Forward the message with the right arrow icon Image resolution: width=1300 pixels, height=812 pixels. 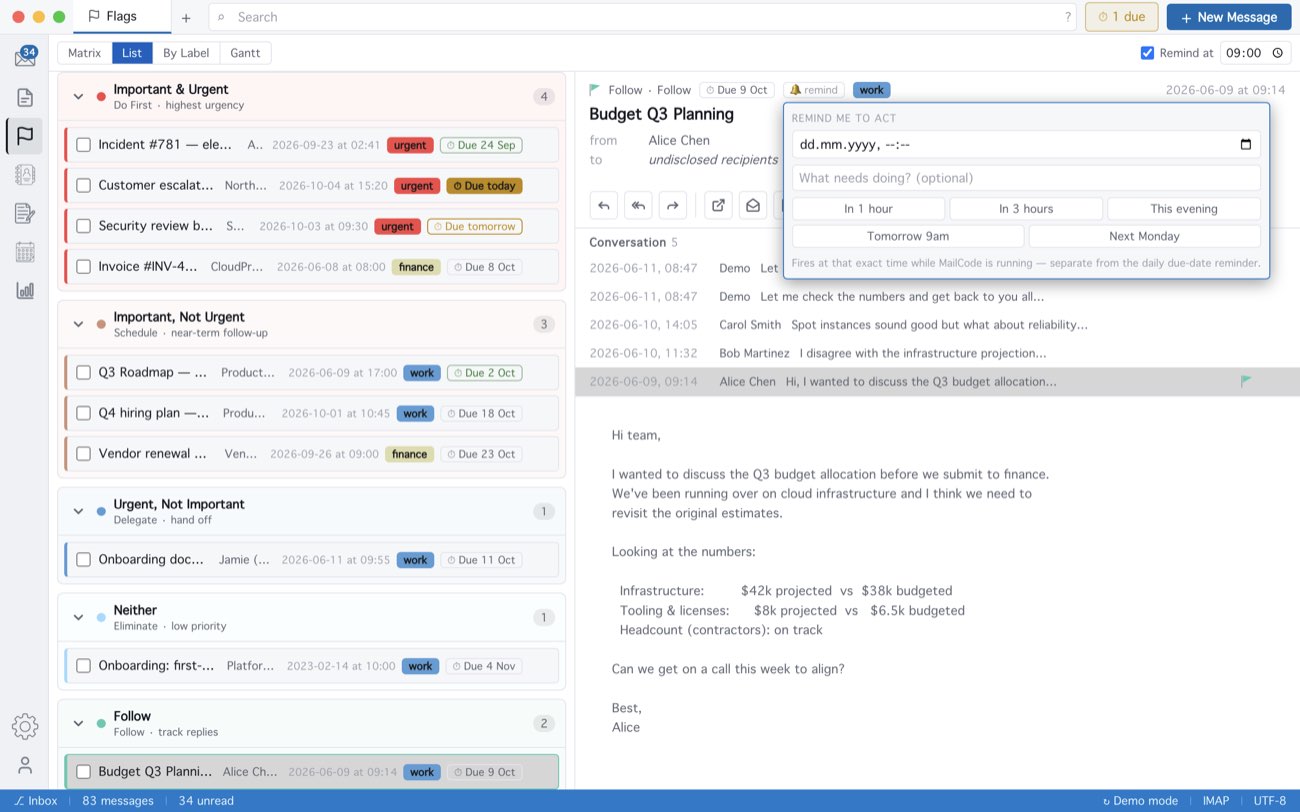(673, 205)
